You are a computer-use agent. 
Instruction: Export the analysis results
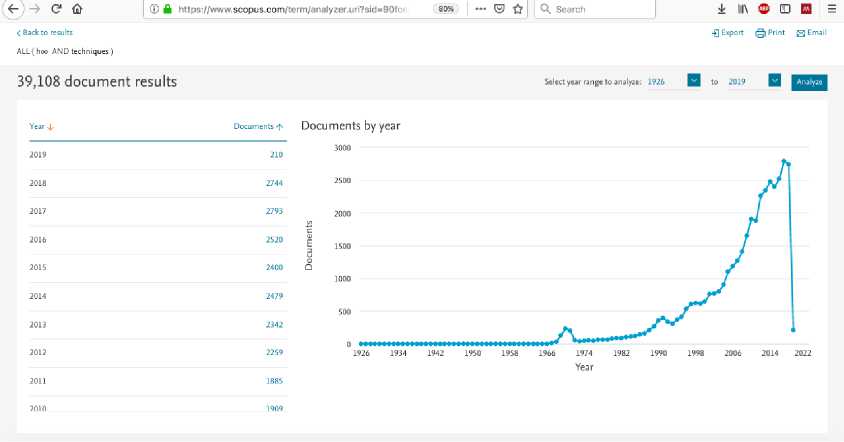click(x=728, y=33)
